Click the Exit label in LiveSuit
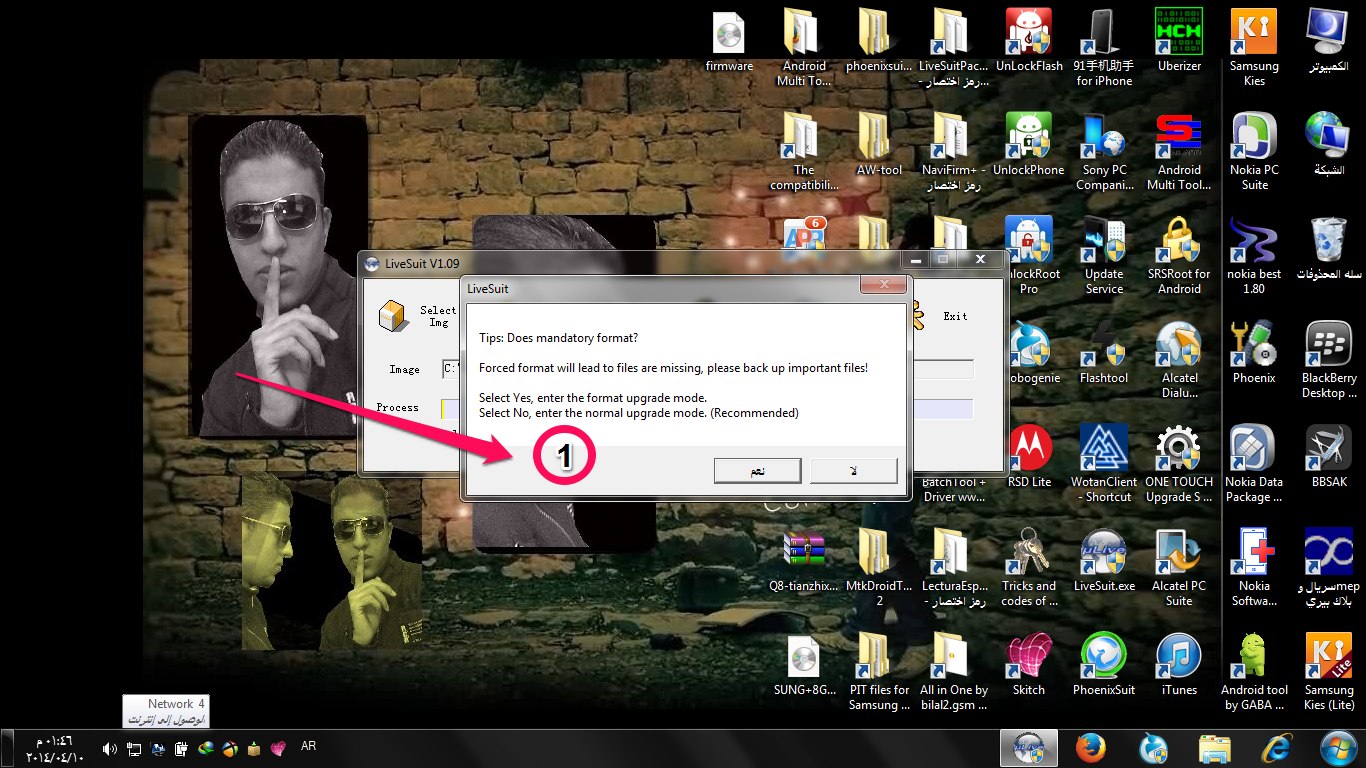 click(x=956, y=316)
